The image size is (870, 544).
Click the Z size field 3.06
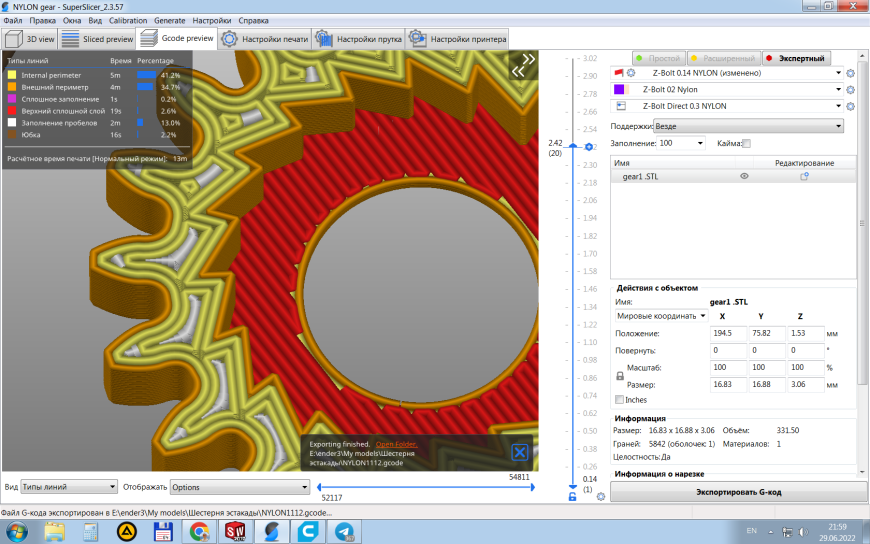(806, 385)
